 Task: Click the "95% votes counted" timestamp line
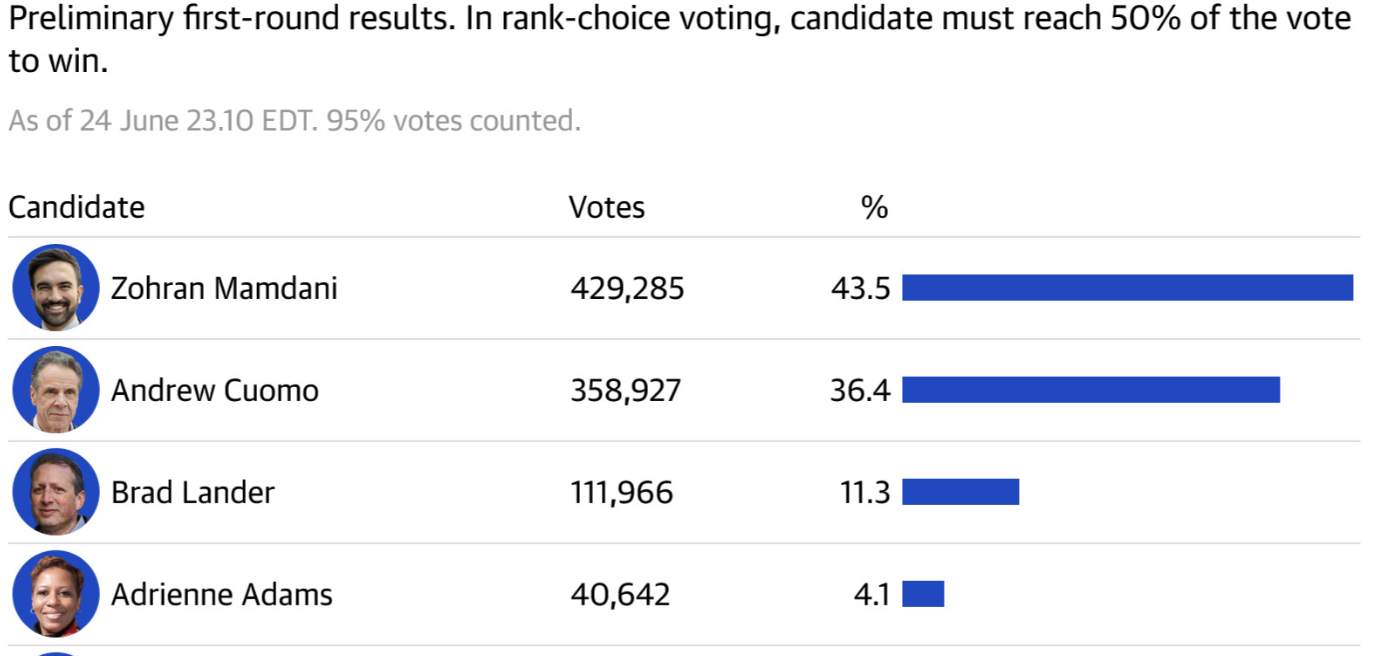(x=294, y=121)
